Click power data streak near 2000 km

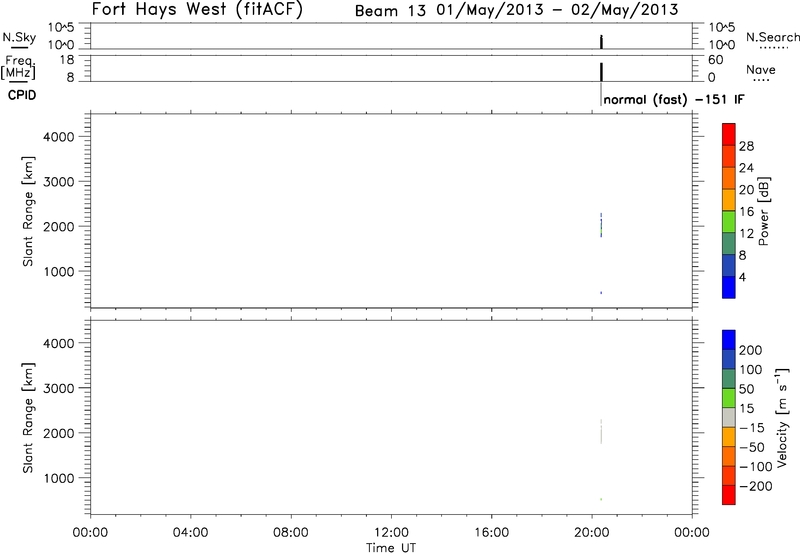coord(600,225)
